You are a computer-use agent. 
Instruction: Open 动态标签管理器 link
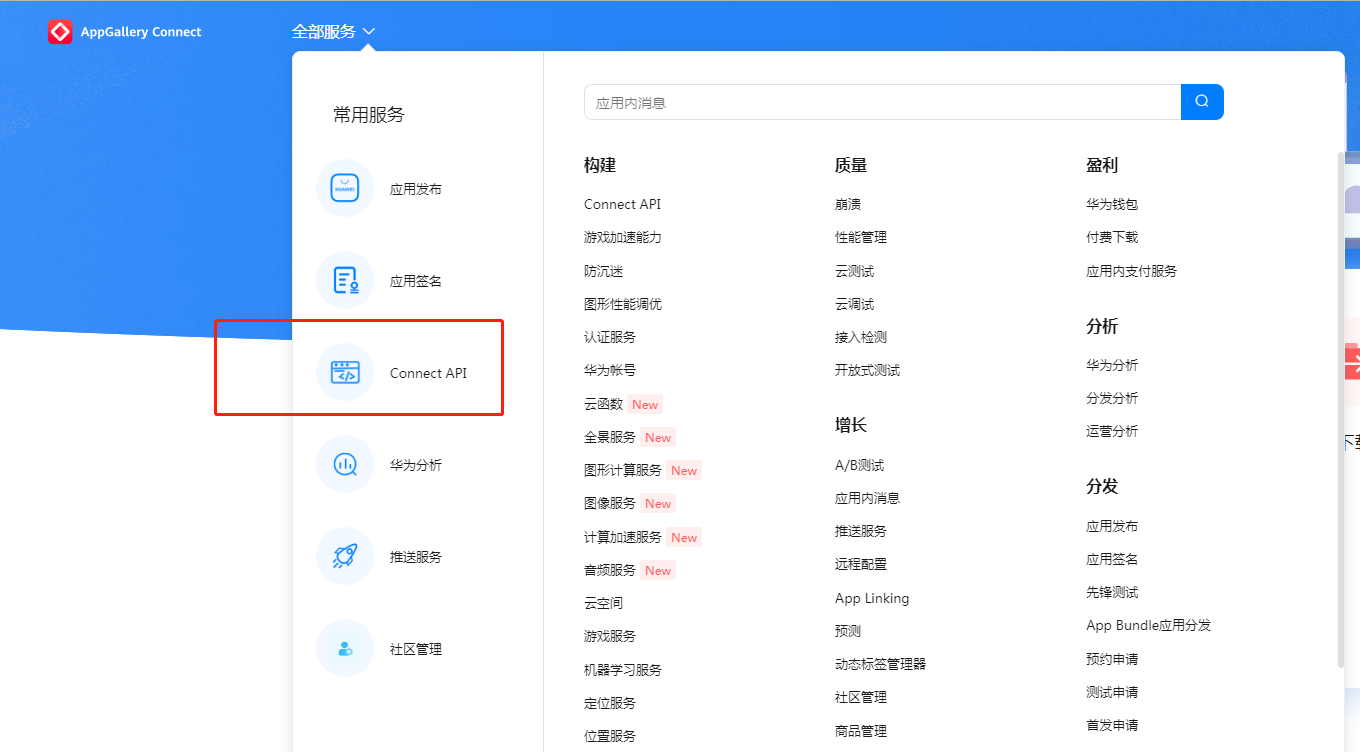pos(880,664)
